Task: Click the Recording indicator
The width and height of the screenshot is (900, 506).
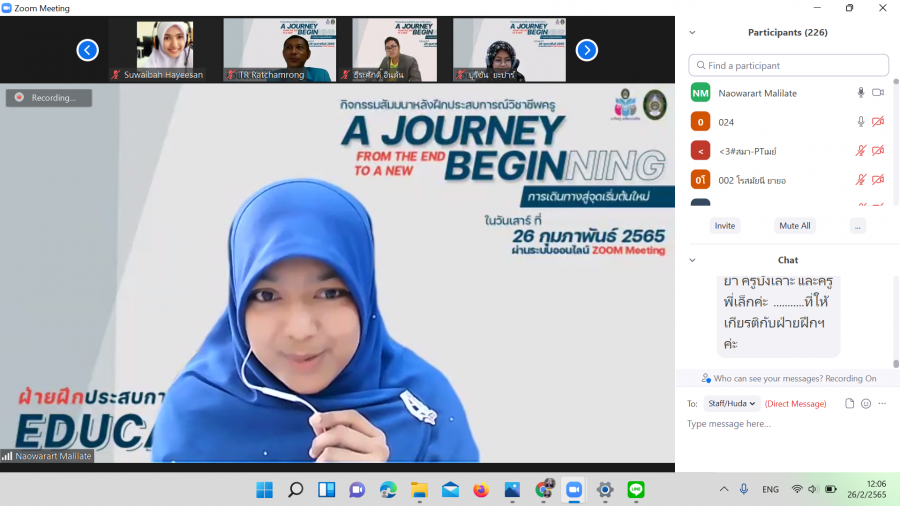Action: click(x=49, y=98)
